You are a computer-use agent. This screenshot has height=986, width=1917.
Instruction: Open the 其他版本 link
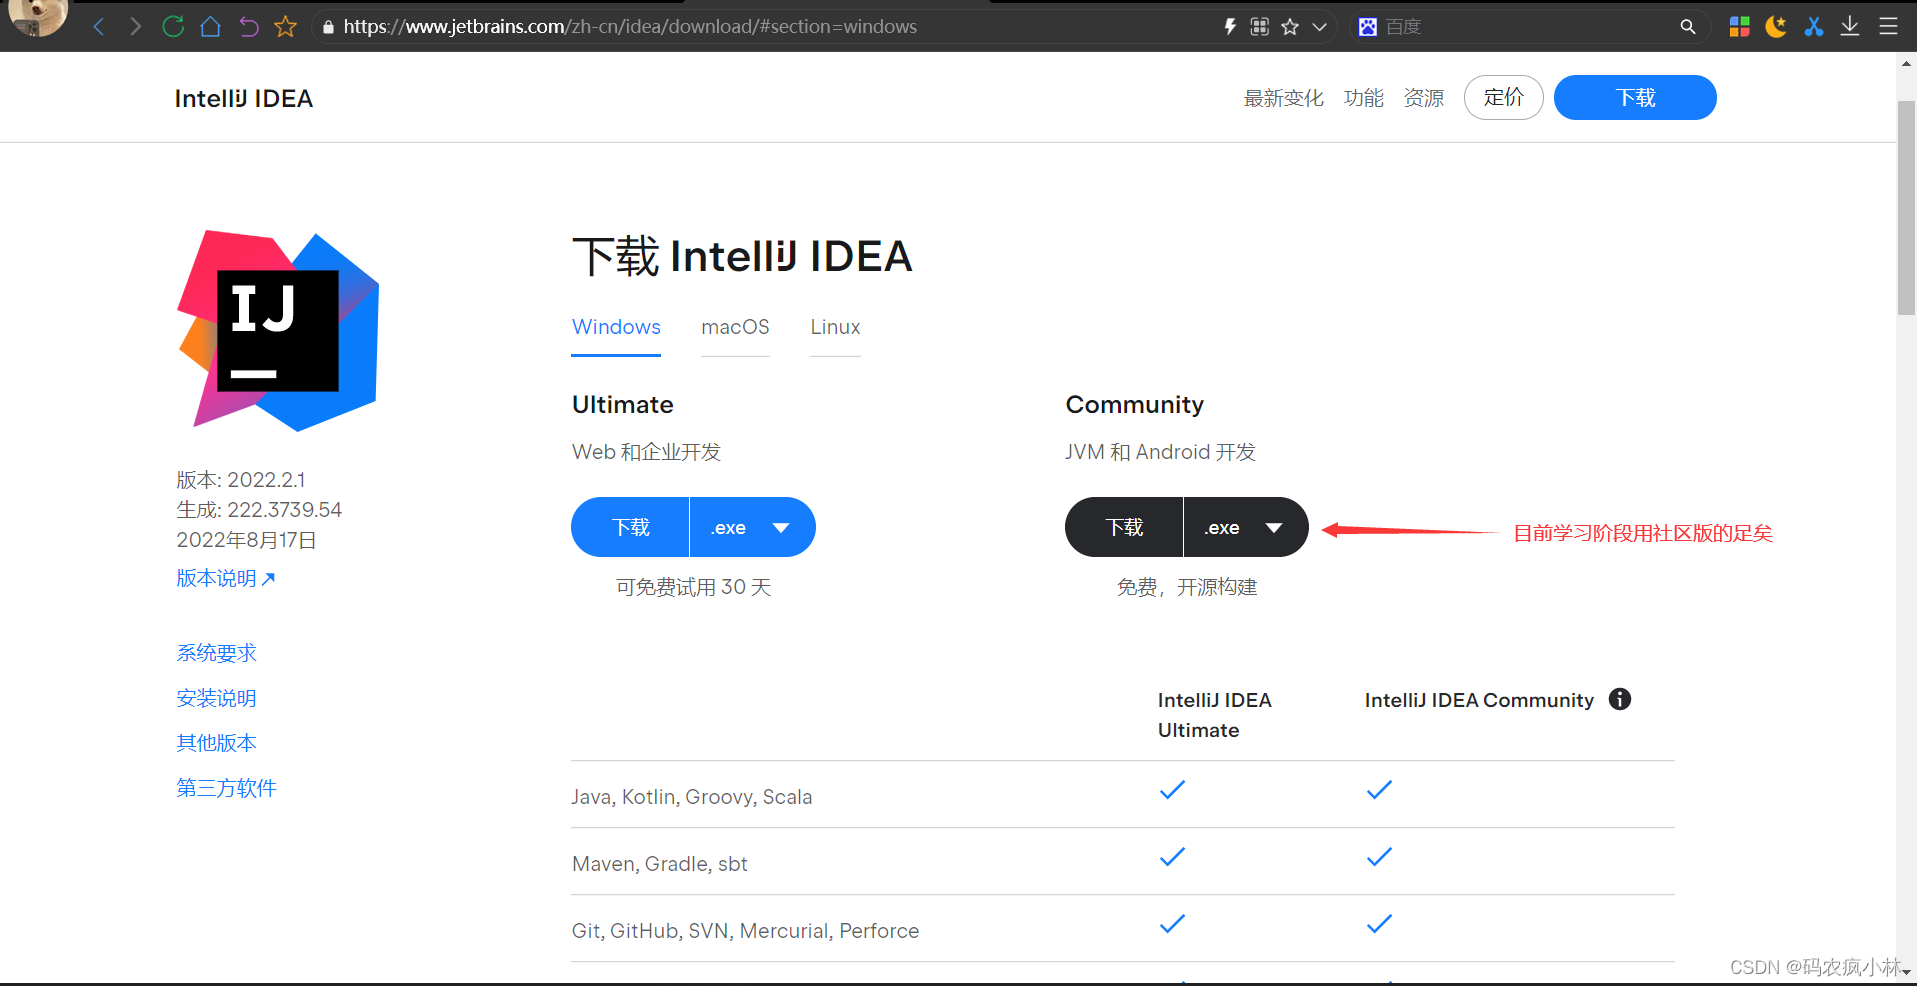(217, 743)
